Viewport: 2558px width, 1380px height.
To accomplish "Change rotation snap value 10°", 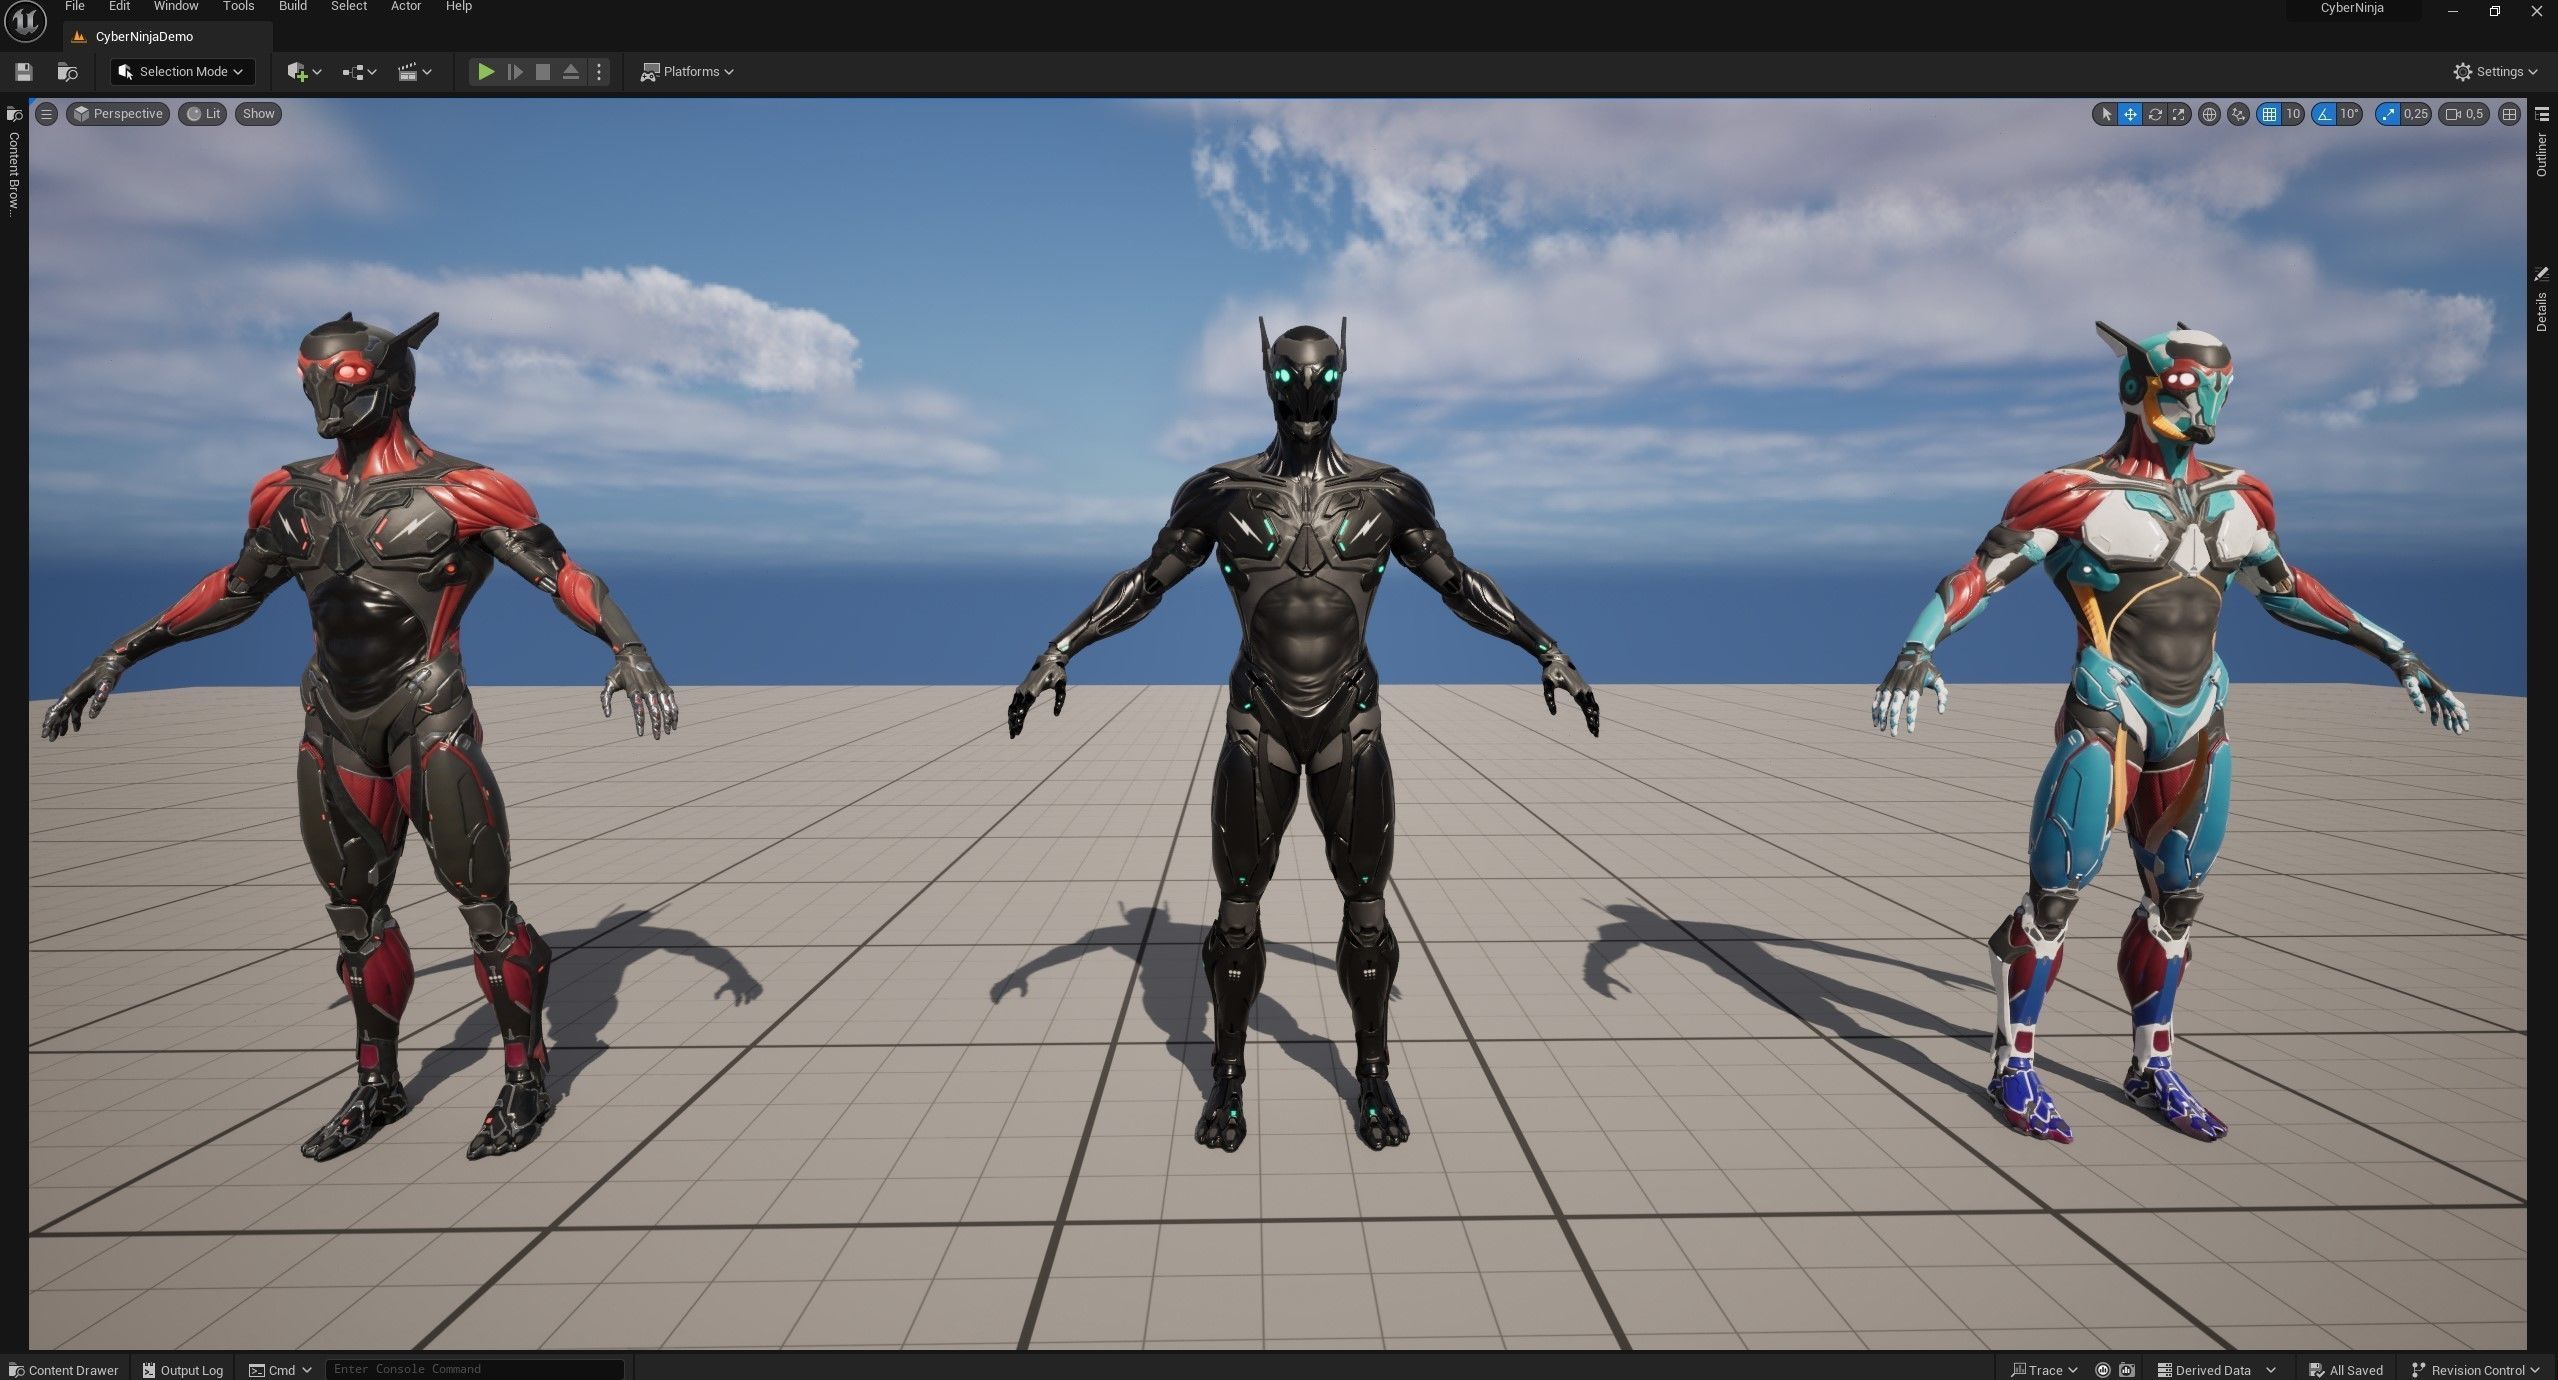I will click(x=2349, y=114).
